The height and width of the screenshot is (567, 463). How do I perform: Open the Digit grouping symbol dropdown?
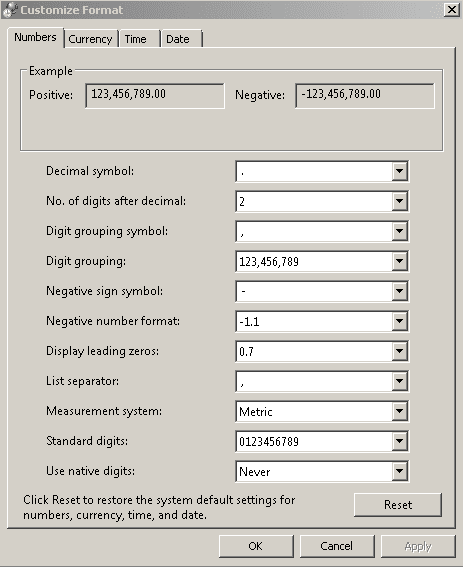pyautogui.click(x=400, y=231)
